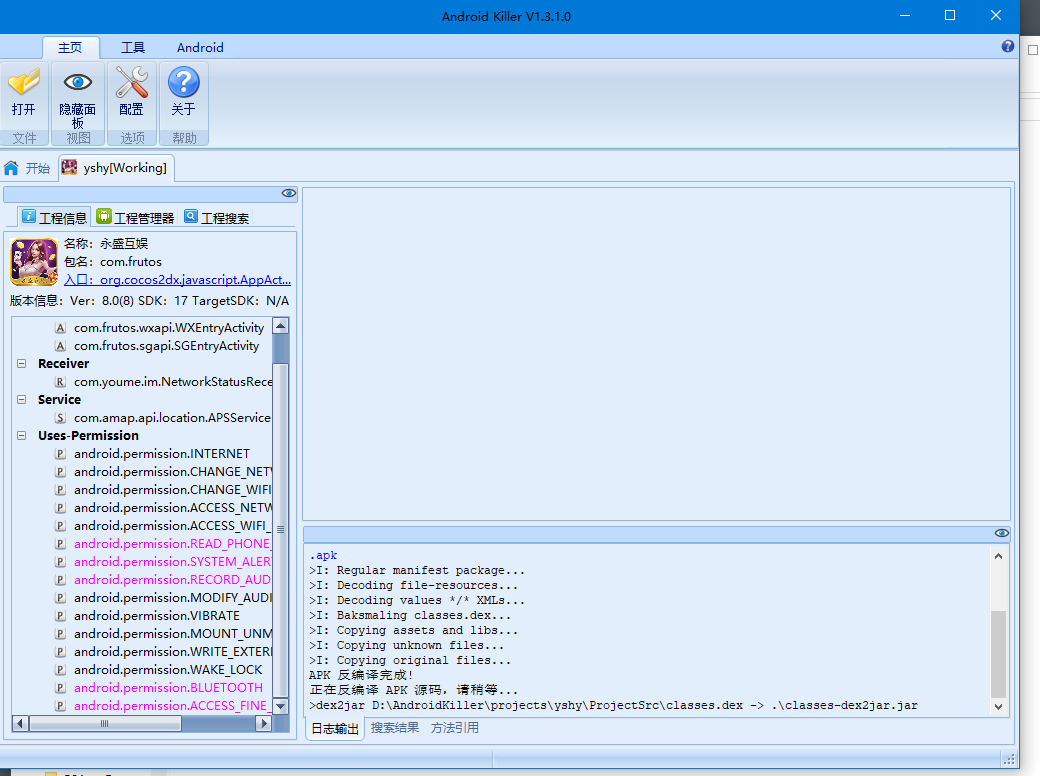Toggle the eye icon above the log output panel

(1001, 533)
